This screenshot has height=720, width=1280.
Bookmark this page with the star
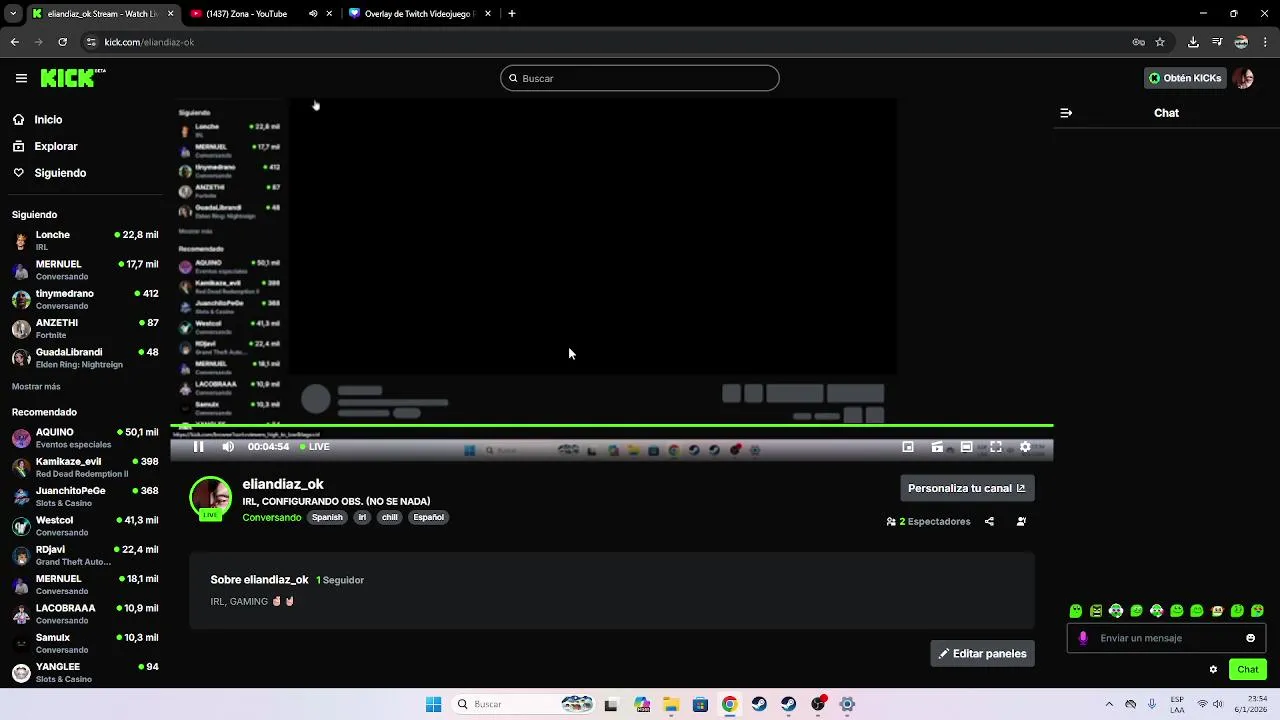point(1160,42)
